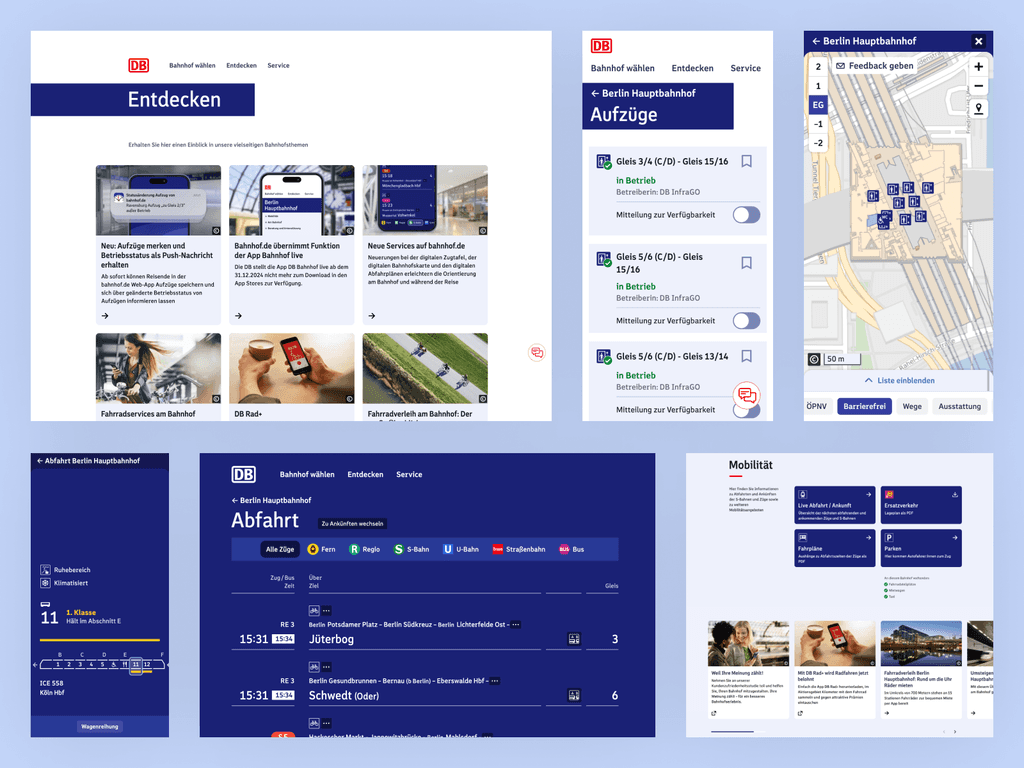The height and width of the screenshot is (768, 1024).
Task: Expand the ellipsis after Berlin Lichterfelde Ost stops
Action: (516, 625)
